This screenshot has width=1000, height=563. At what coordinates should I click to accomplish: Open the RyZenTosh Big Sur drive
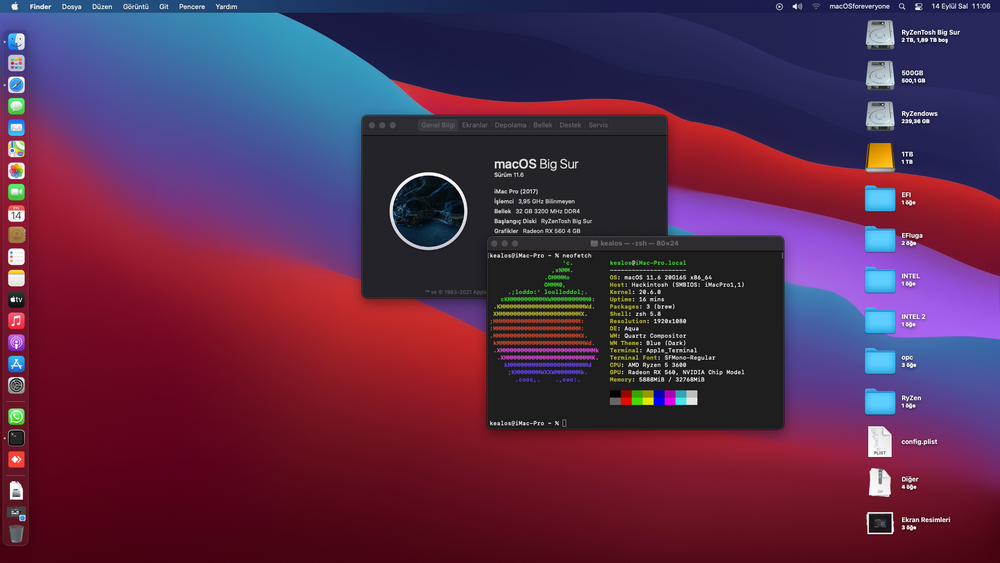click(x=880, y=36)
